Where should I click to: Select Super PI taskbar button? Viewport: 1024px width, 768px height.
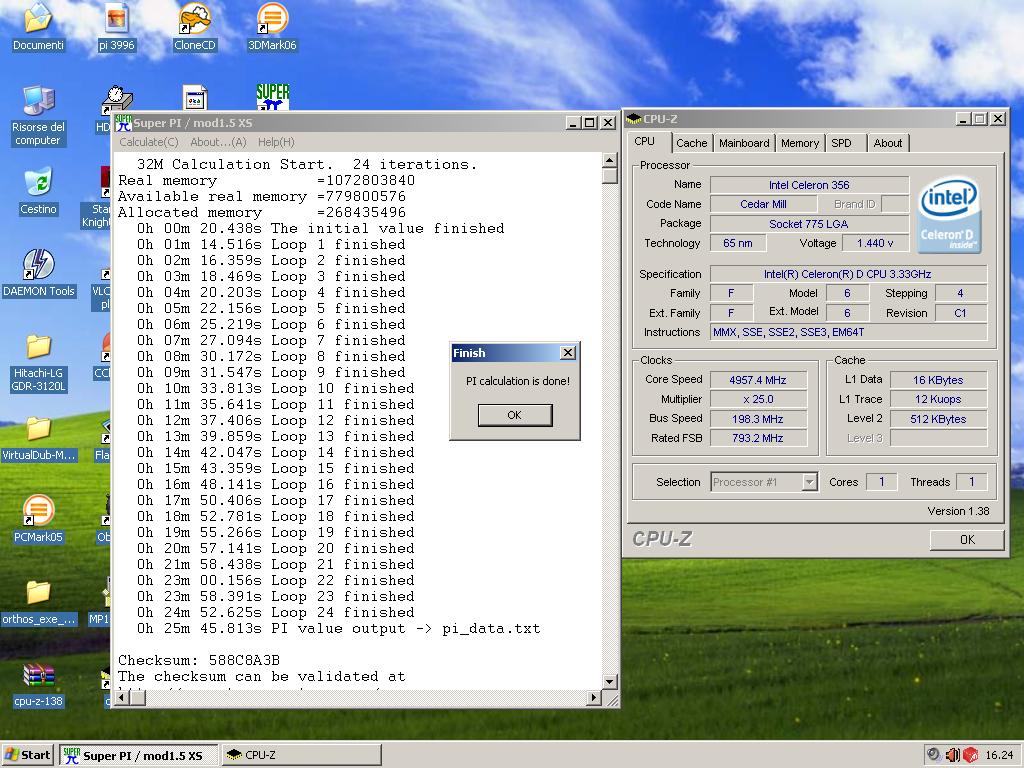[x=138, y=755]
